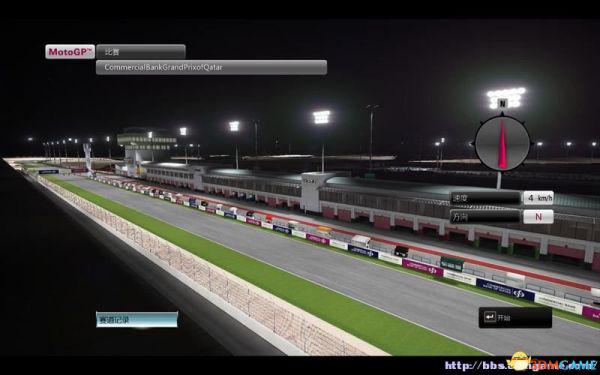Click the N direction value box

pyautogui.click(x=538, y=217)
